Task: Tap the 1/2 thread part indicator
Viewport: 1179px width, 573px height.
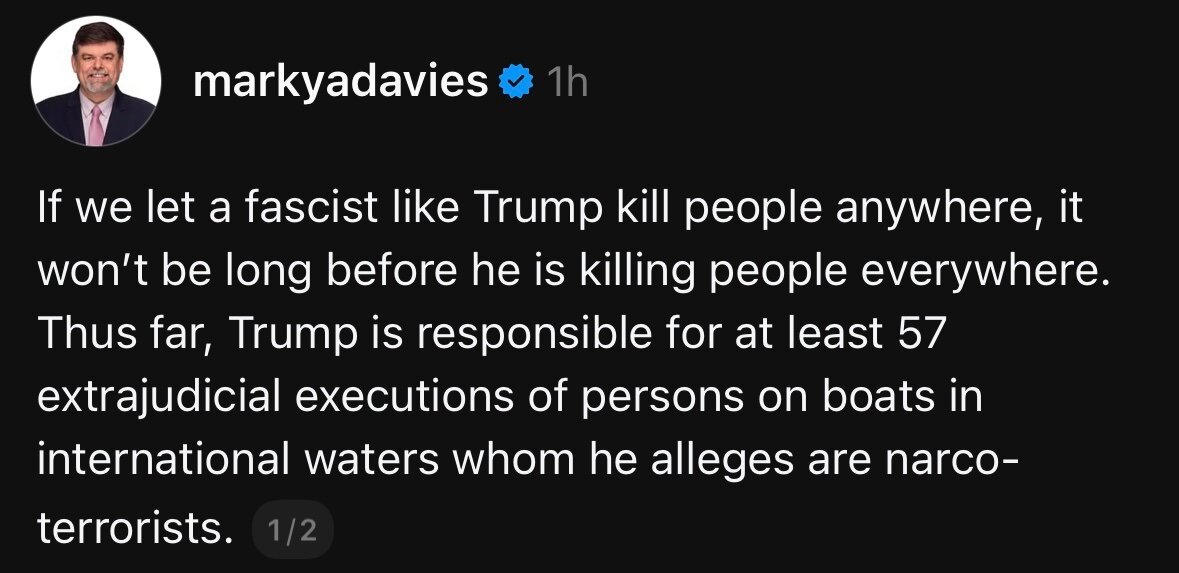Action: click(x=293, y=531)
